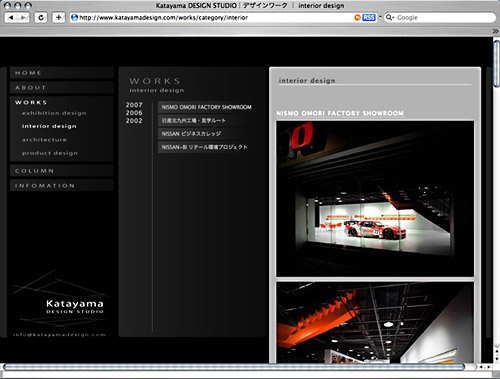500x379 pixels.
Task: Add bookmark with the plus button
Action: (58, 17)
